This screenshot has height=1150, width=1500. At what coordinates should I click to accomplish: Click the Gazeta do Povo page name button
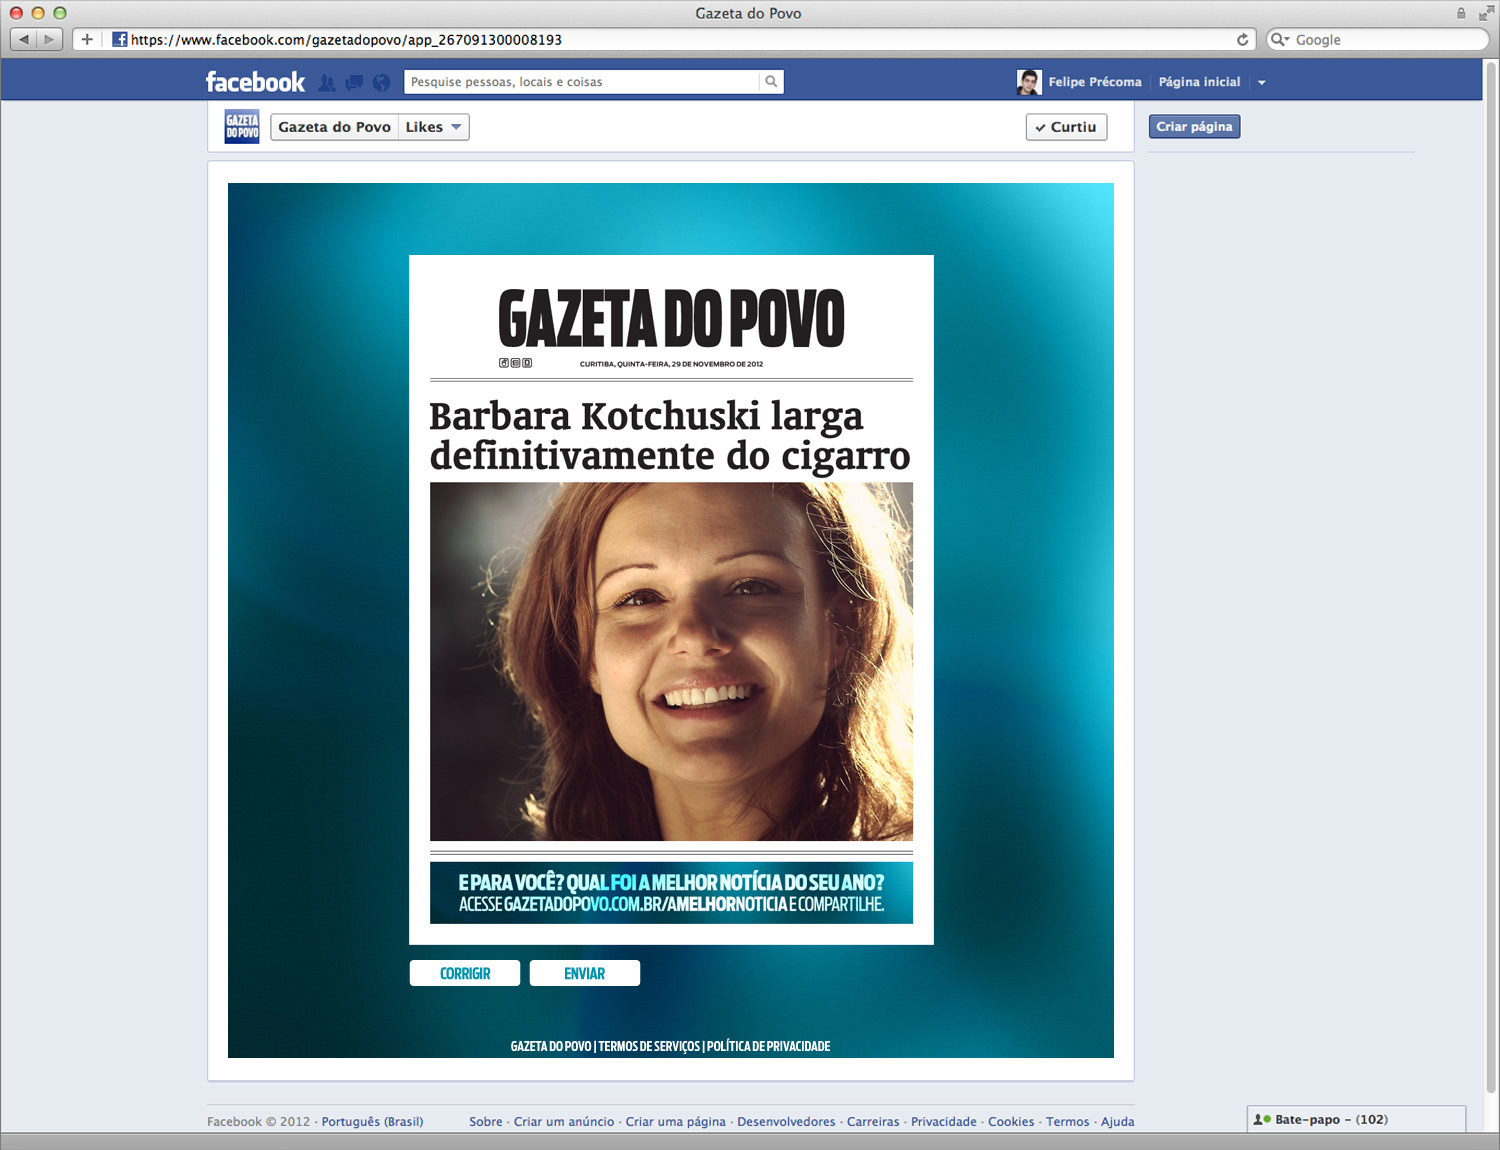coord(335,127)
